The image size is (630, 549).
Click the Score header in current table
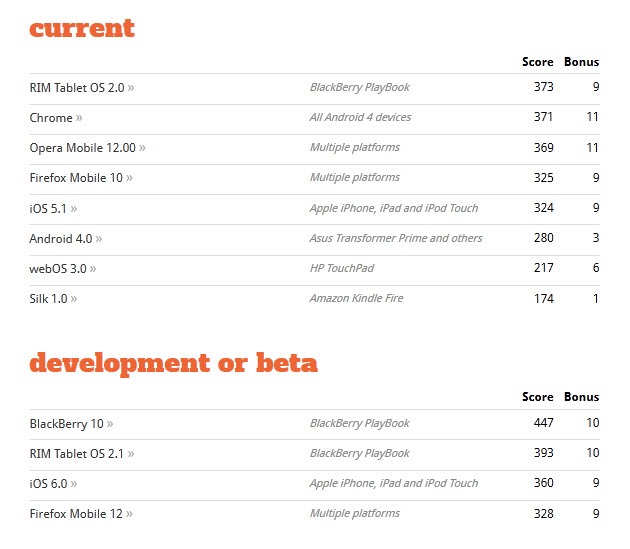[x=538, y=62]
